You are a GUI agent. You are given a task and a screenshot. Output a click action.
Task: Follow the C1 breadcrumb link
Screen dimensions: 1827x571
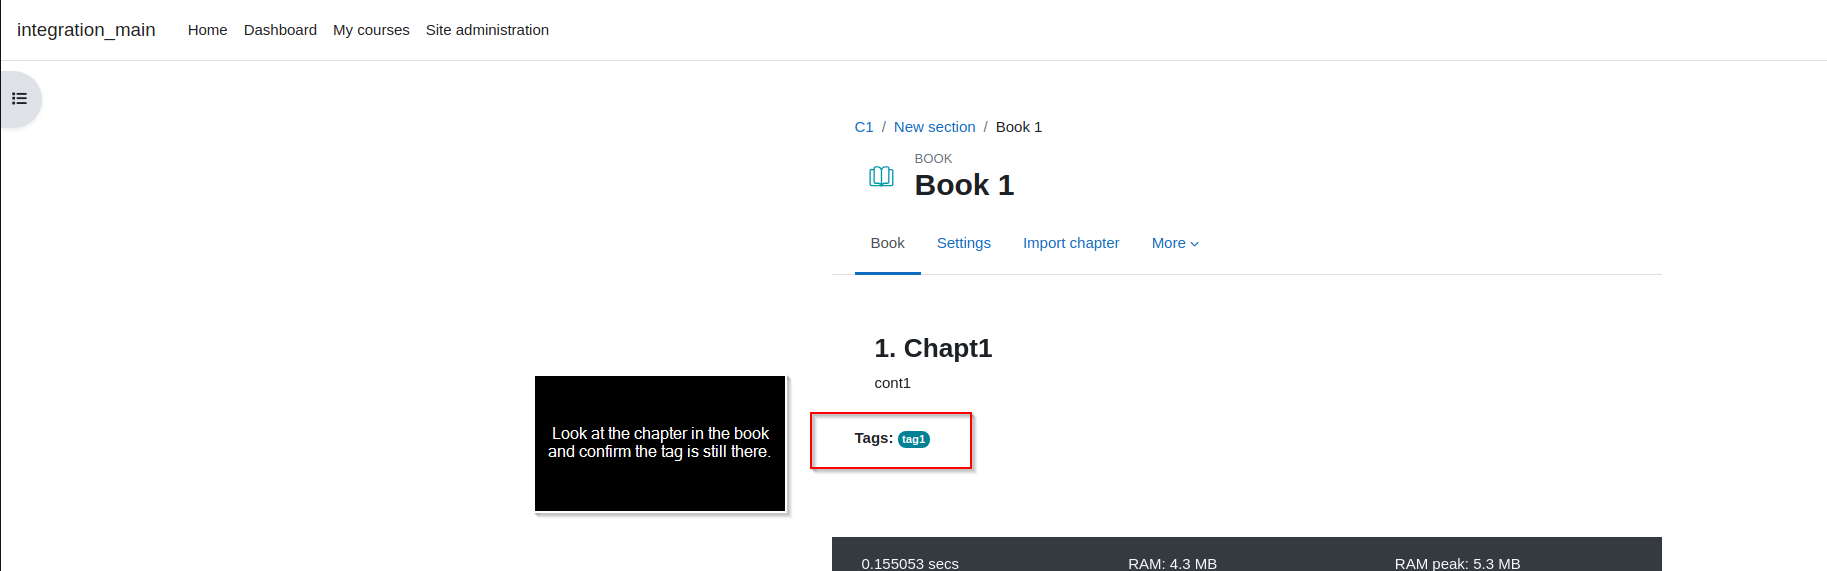tap(864, 127)
